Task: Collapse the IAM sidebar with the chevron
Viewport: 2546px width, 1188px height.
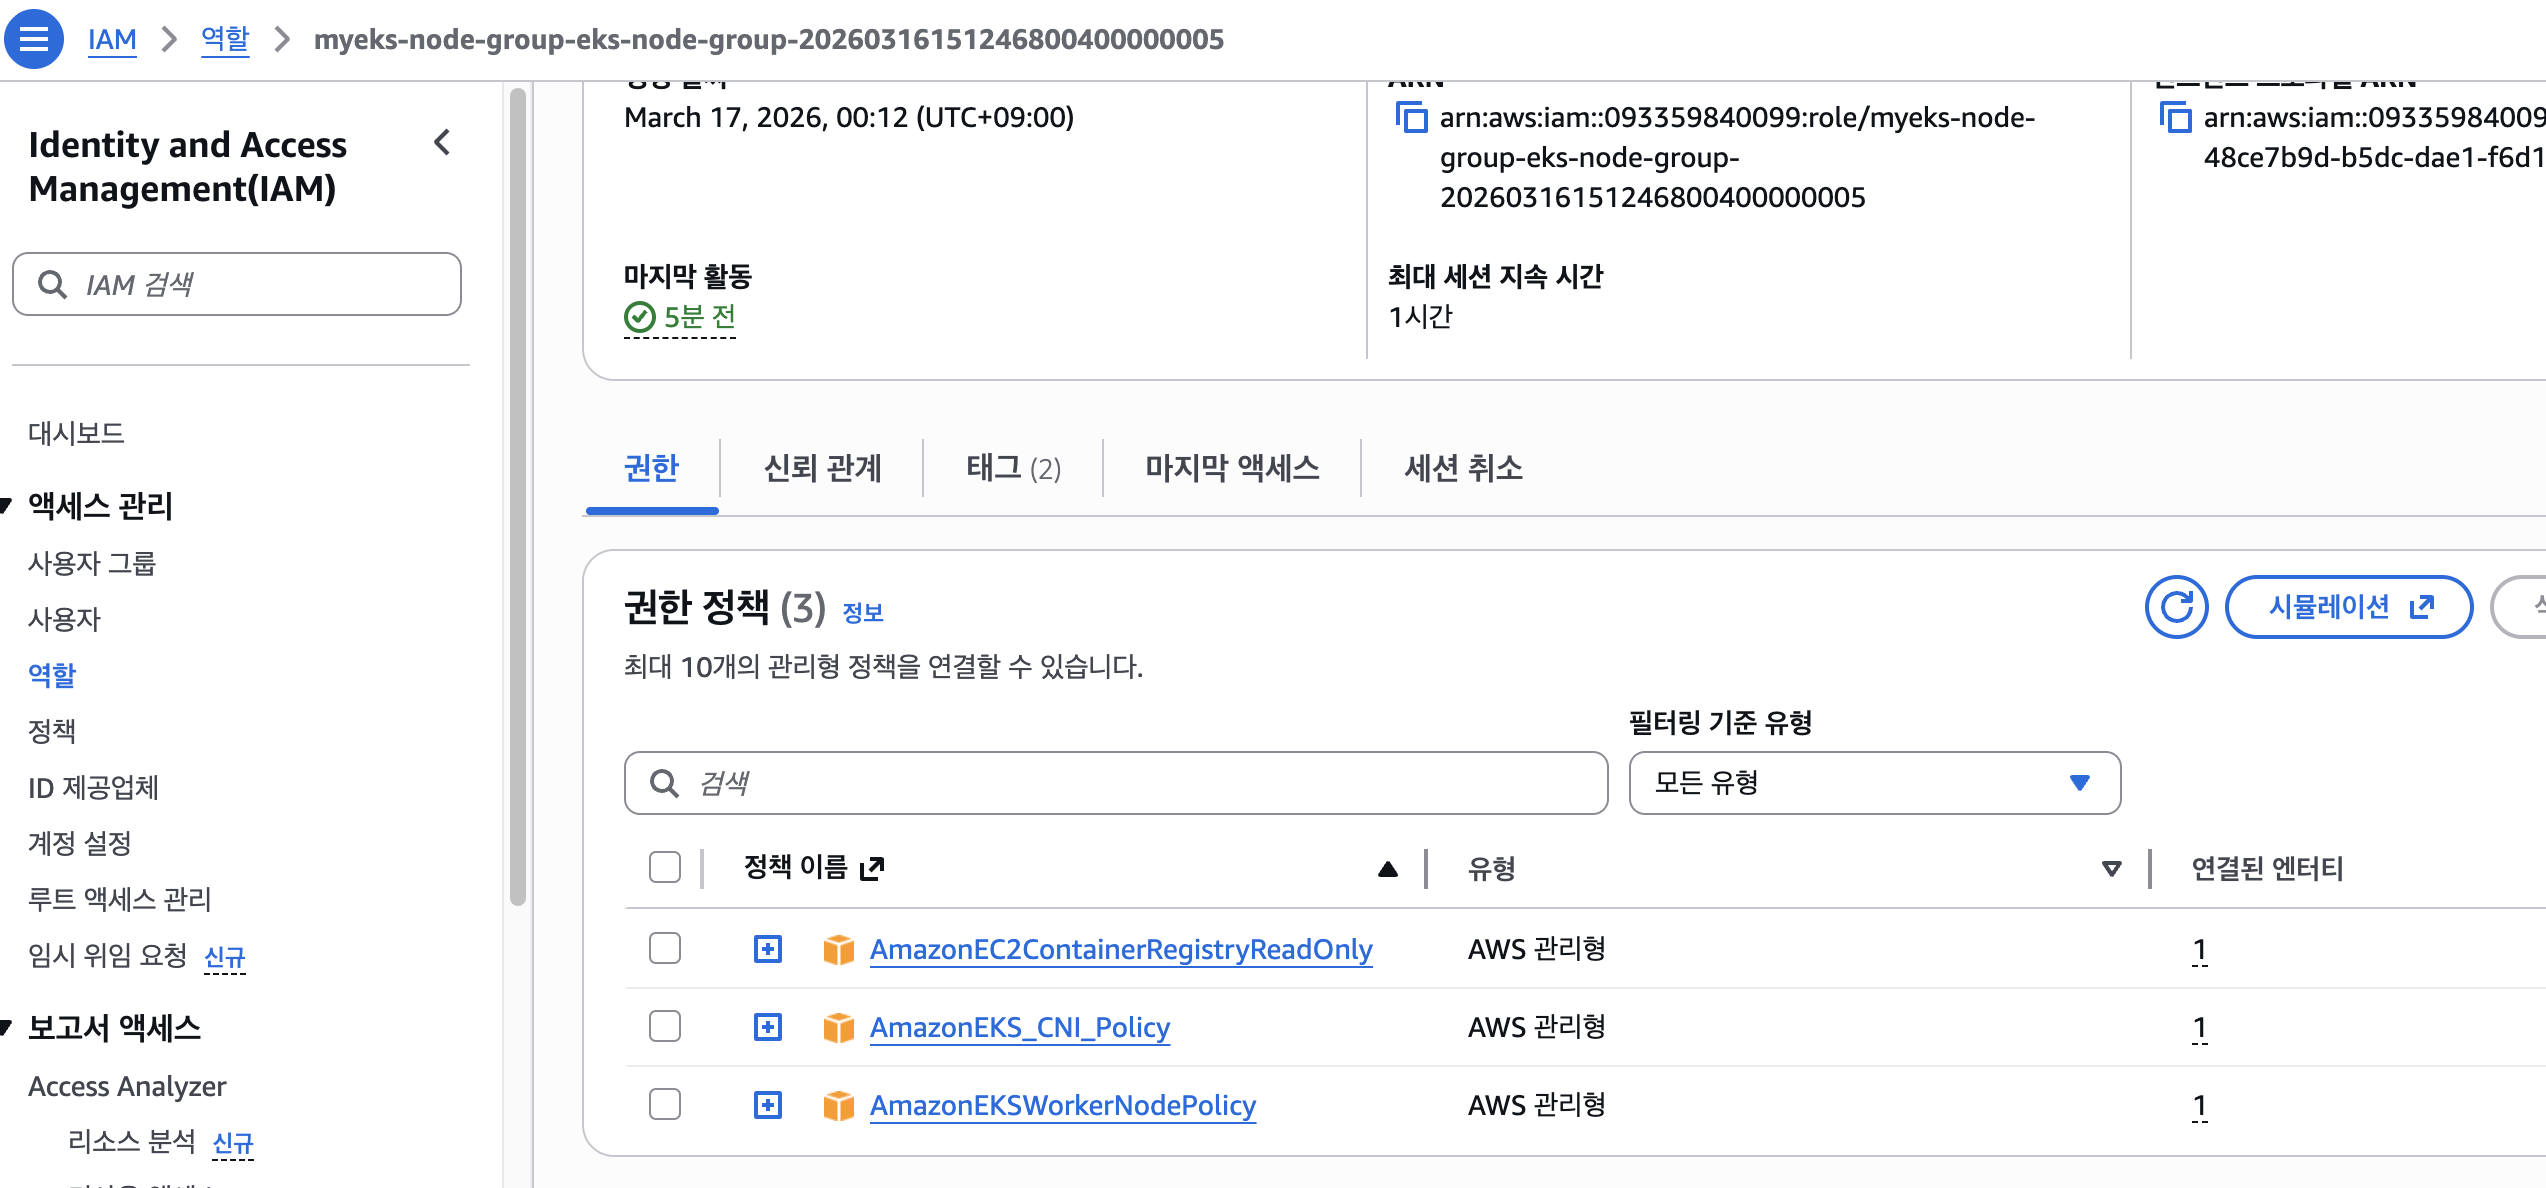Action: tap(443, 143)
